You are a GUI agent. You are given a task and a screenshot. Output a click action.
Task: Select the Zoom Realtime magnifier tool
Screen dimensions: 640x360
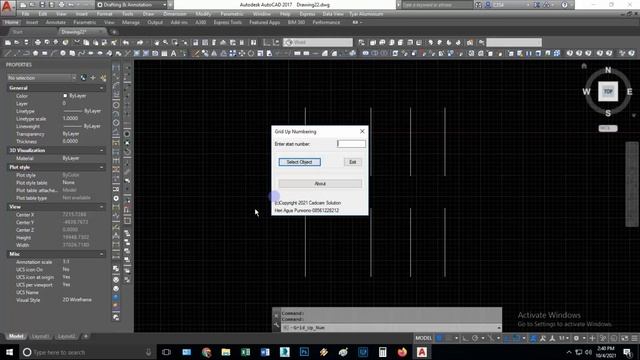coord(166,42)
